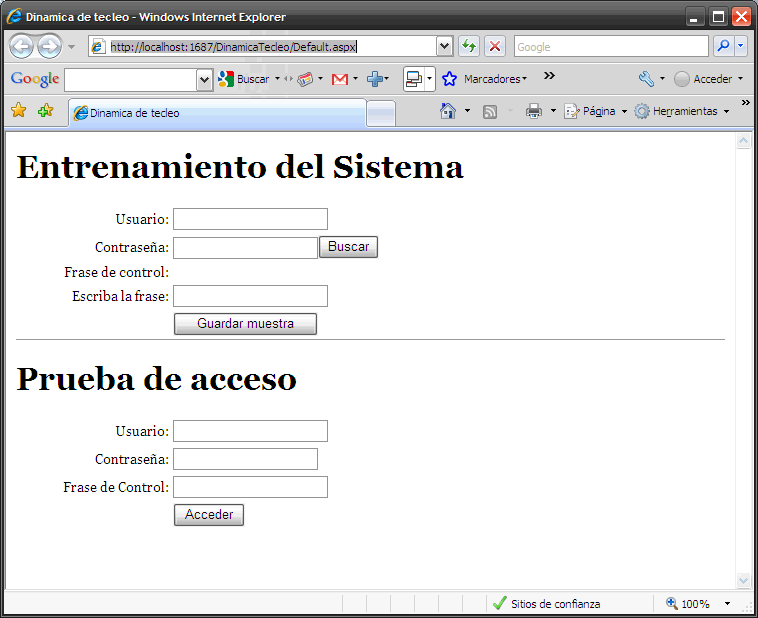758x618 pixels.
Task: Open the Página menu
Action: click(596, 111)
